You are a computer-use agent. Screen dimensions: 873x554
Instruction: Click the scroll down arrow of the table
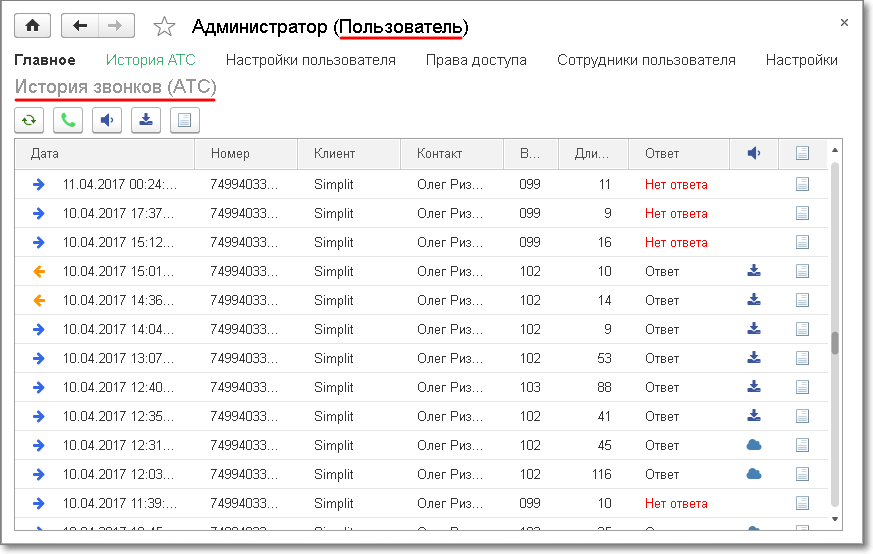pos(835,519)
